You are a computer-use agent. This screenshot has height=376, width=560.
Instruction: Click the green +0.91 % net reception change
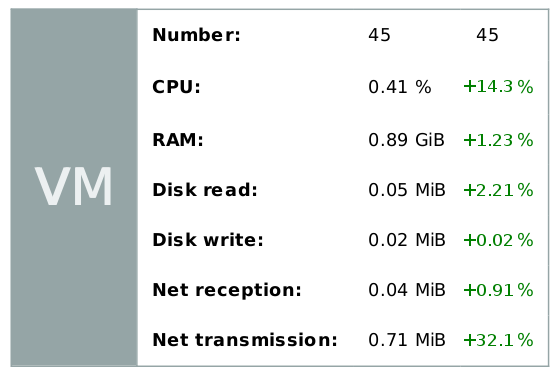point(498,290)
